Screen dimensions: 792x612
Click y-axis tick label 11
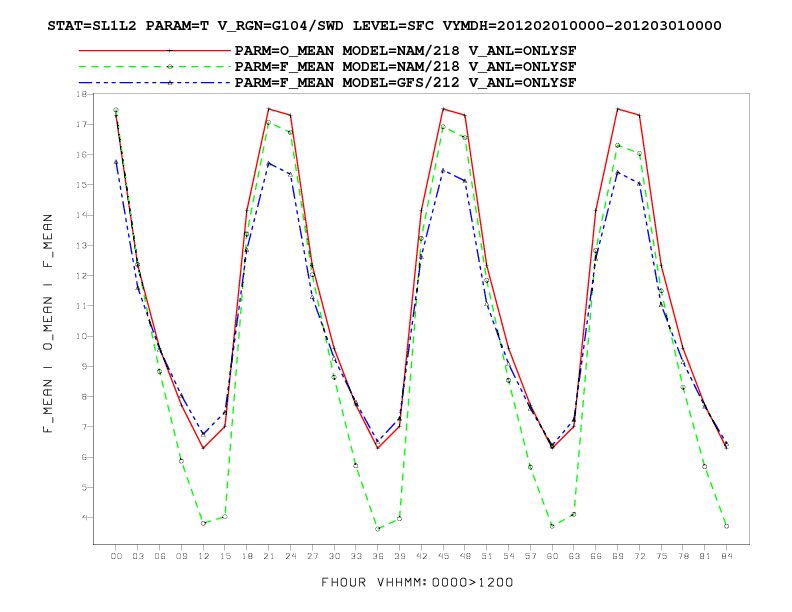coord(82,306)
